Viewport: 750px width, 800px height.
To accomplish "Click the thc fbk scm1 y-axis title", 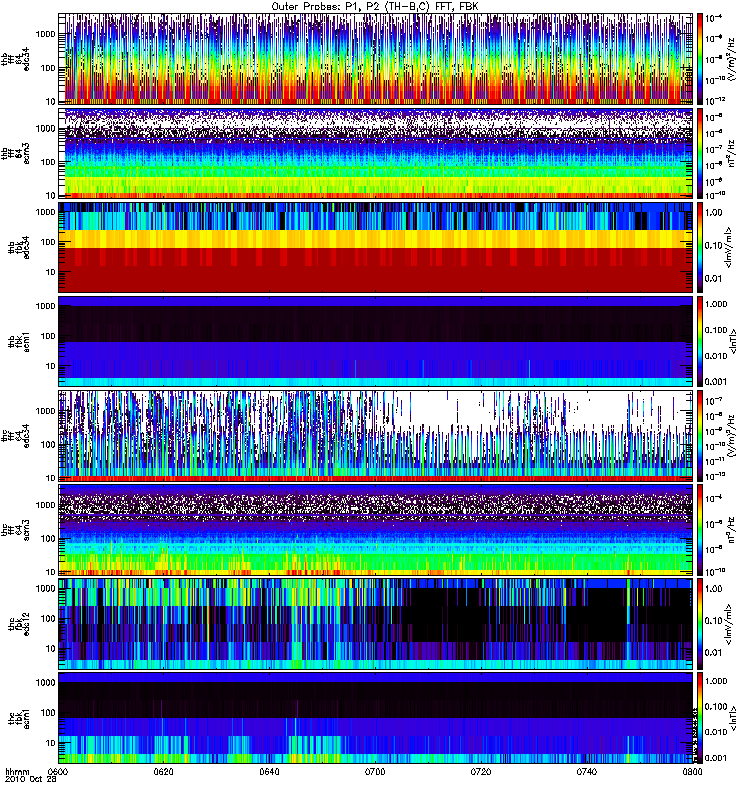I will [x=18, y=718].
